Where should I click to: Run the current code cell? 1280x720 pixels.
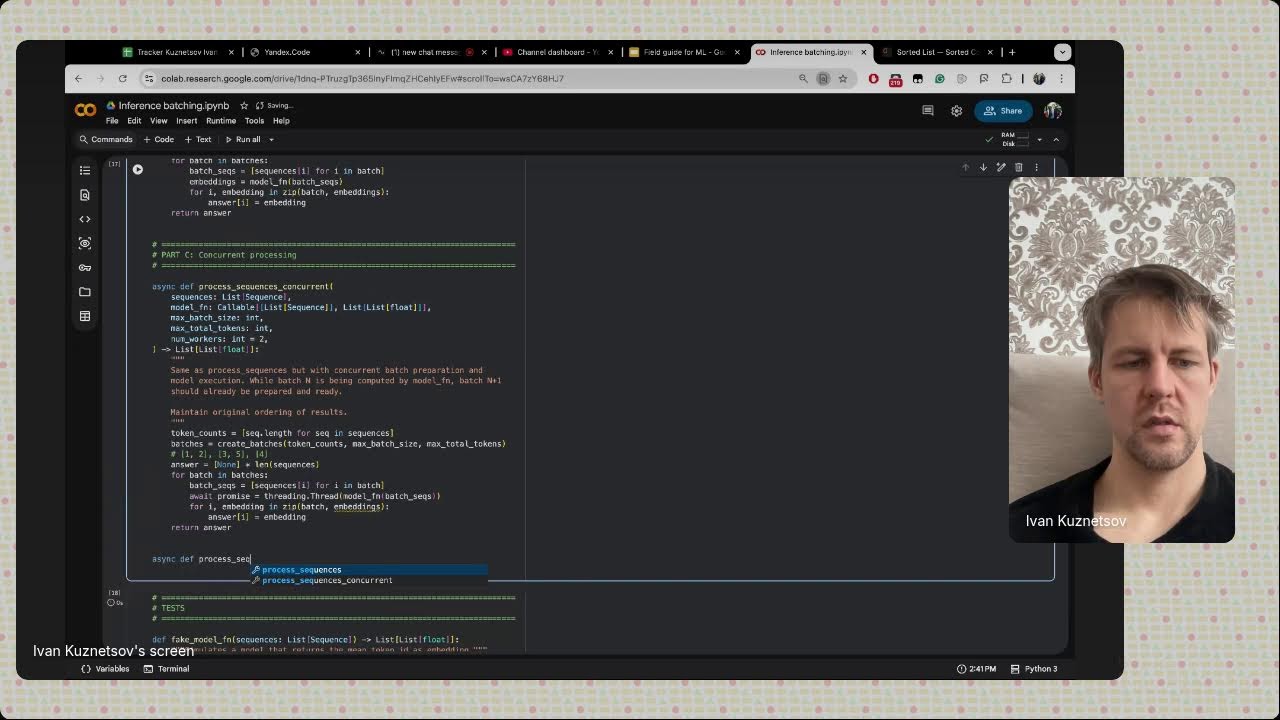point(138,169)
